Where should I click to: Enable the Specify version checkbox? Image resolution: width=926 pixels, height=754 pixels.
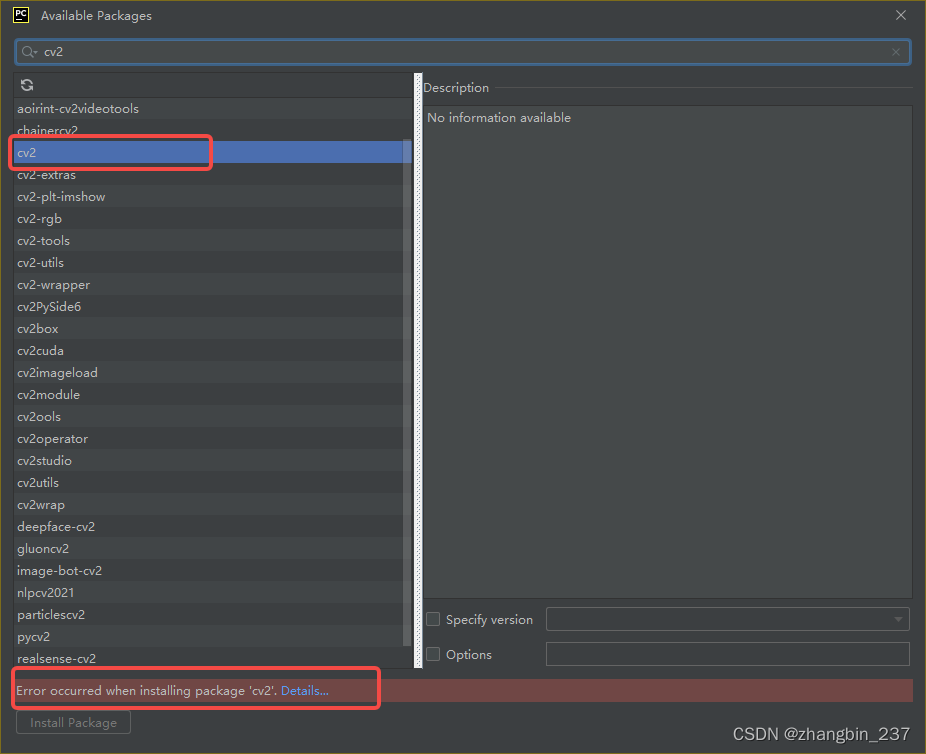433,619
